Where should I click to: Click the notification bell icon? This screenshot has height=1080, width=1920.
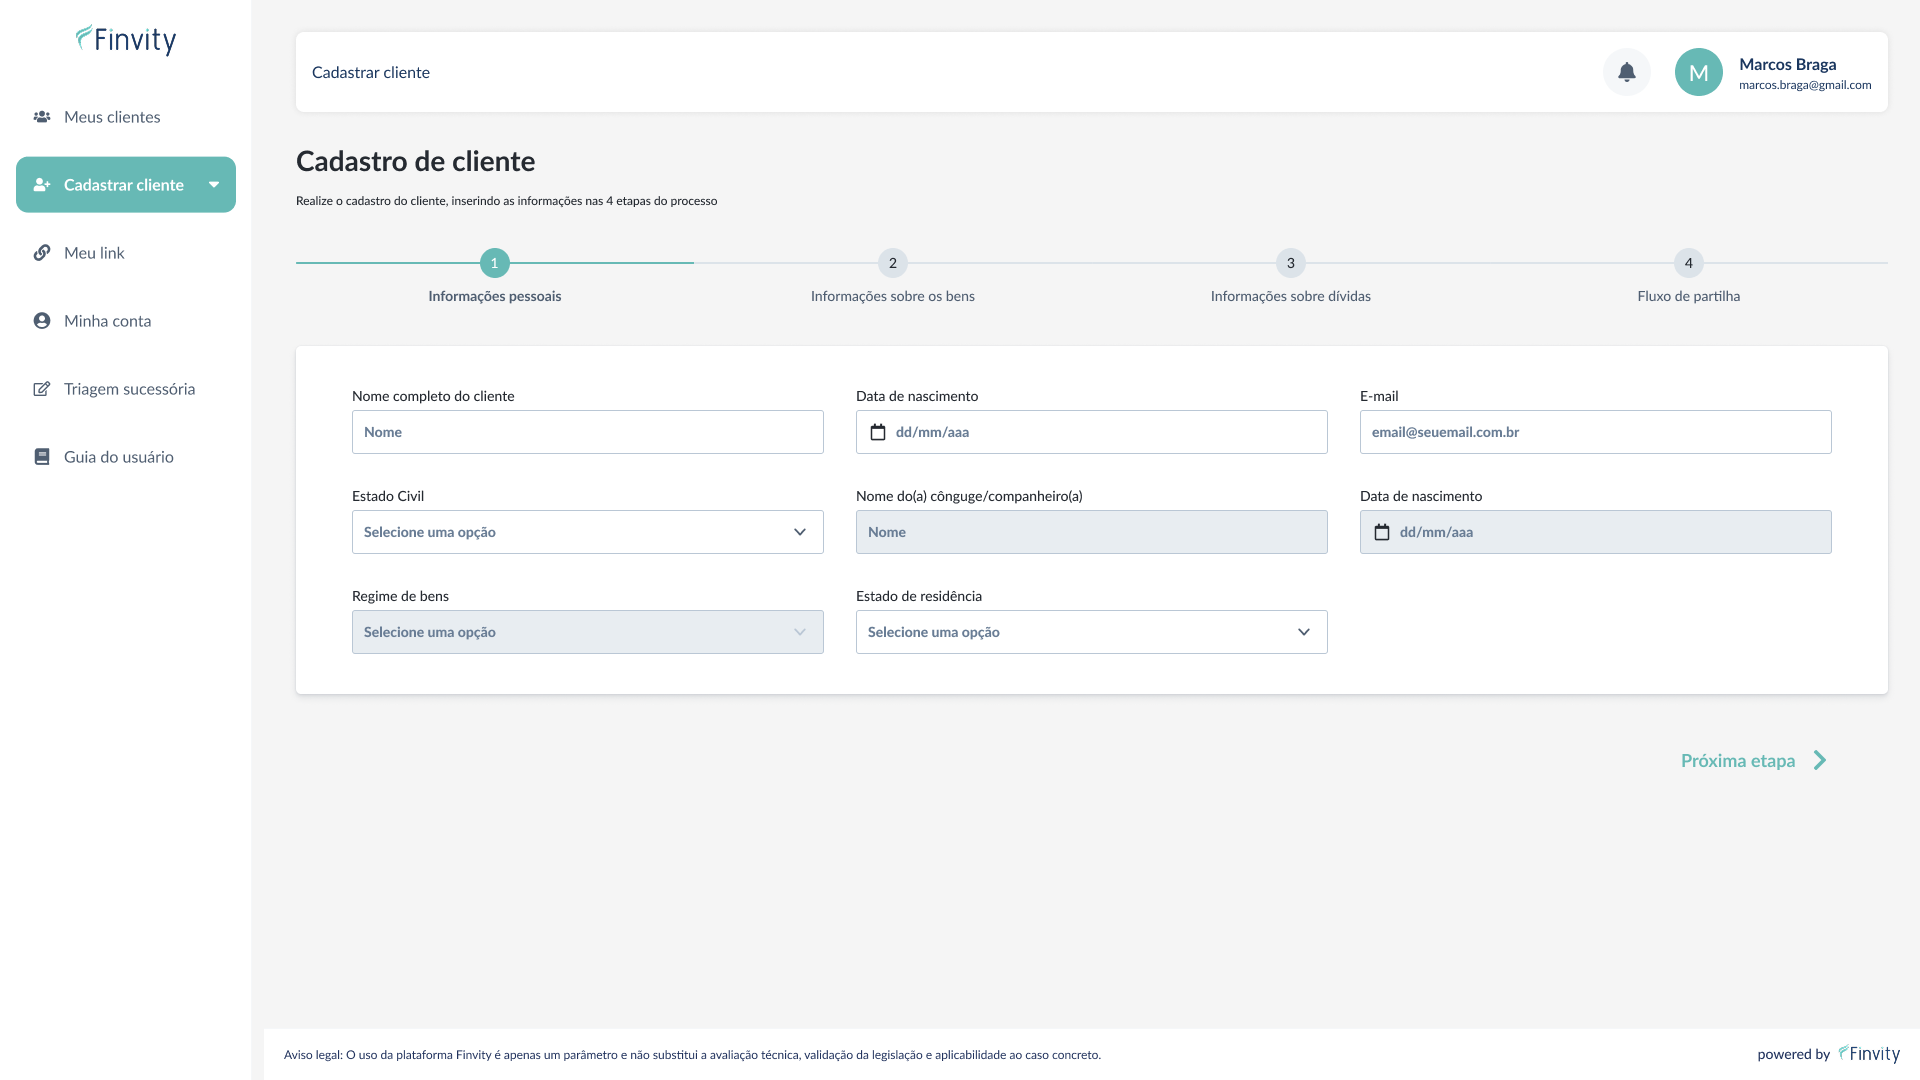click(x=1626, y=72)
